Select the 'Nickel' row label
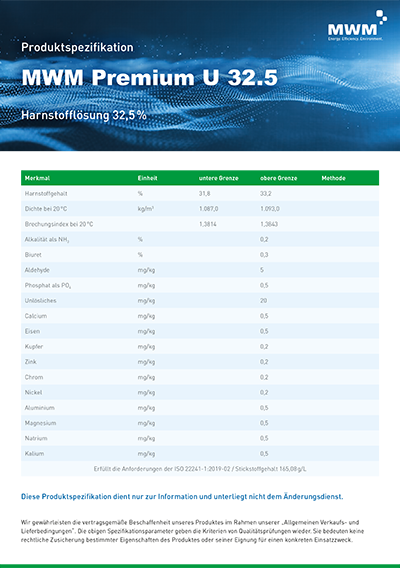 [x=33, y=392]
